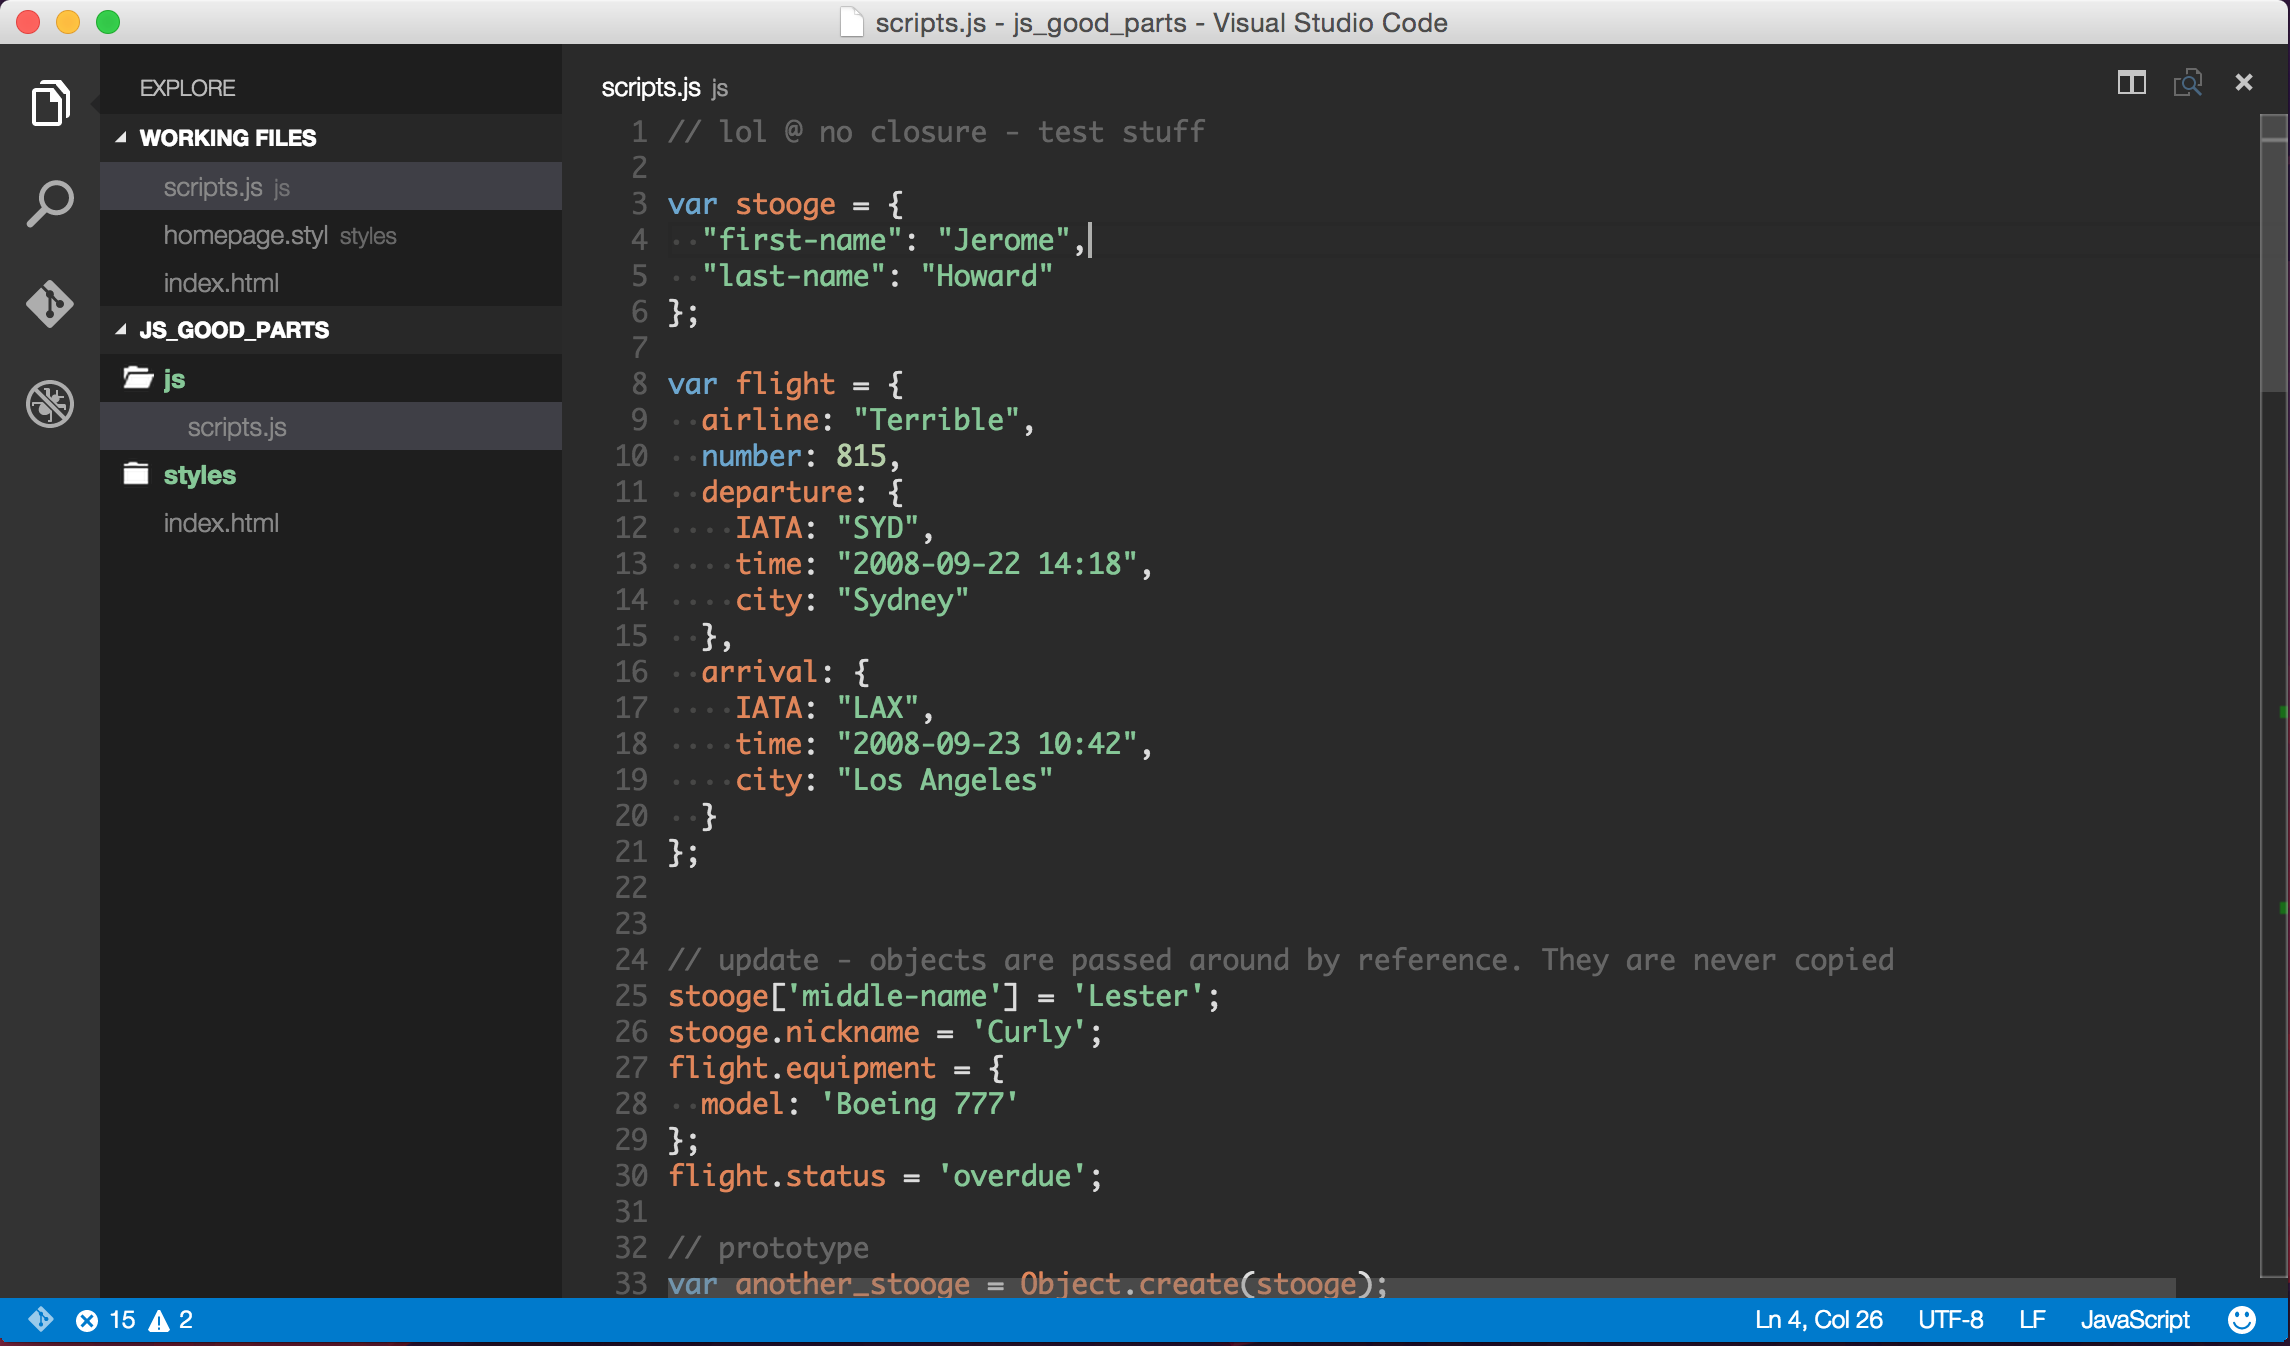Split the editor with split icon
This screenshot has height=1346, width=2290.
(2131, 83)
